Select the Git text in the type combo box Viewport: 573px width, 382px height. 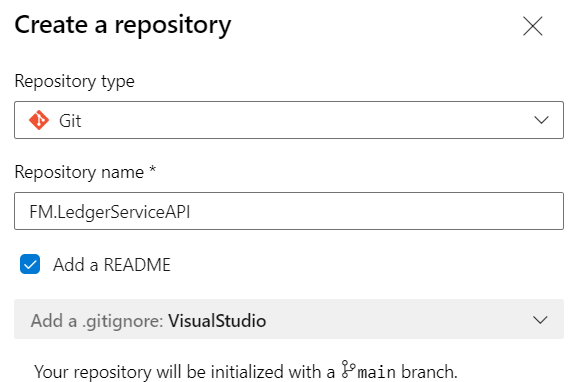tap(70, 121)
